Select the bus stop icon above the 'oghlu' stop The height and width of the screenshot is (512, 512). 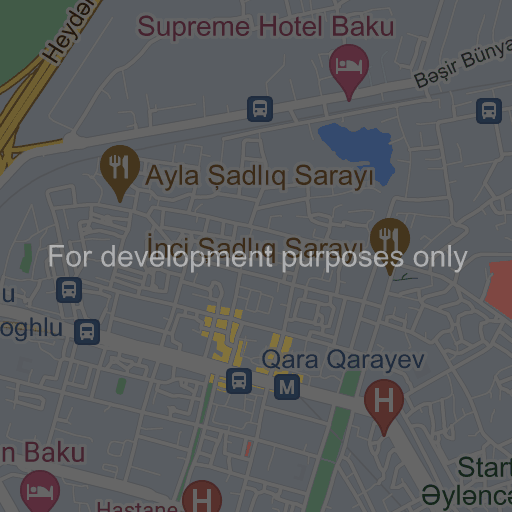pyautogui.click(x=69, y=290)
